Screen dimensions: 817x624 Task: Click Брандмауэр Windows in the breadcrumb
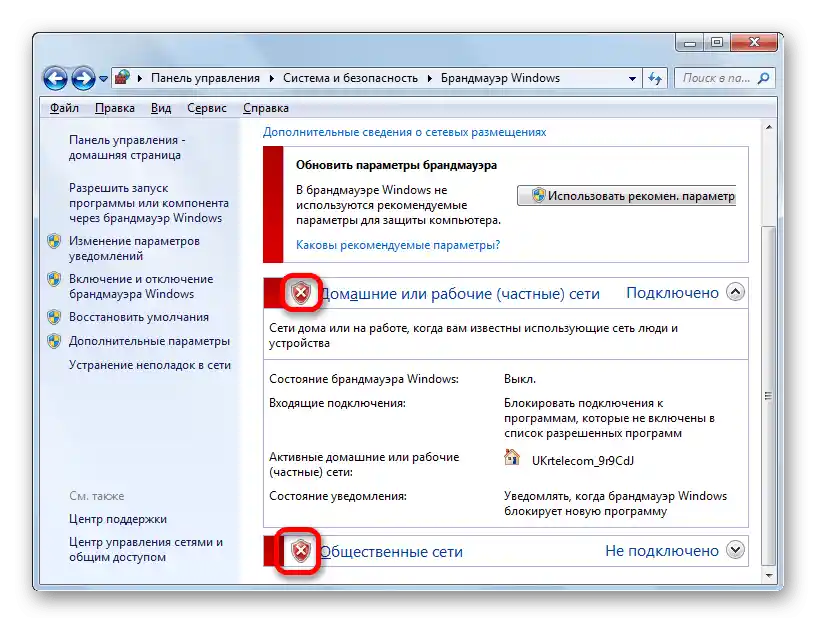click(500, 78)
